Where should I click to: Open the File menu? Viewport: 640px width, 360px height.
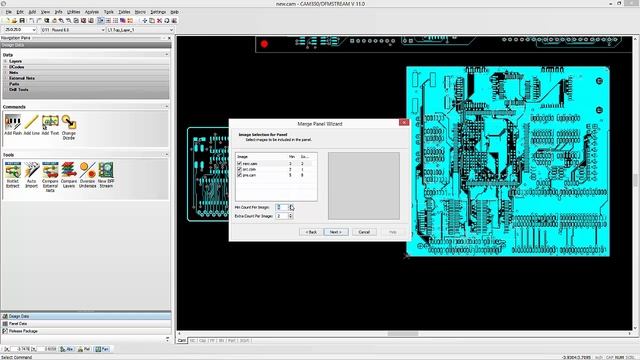[x=9, y=12]
